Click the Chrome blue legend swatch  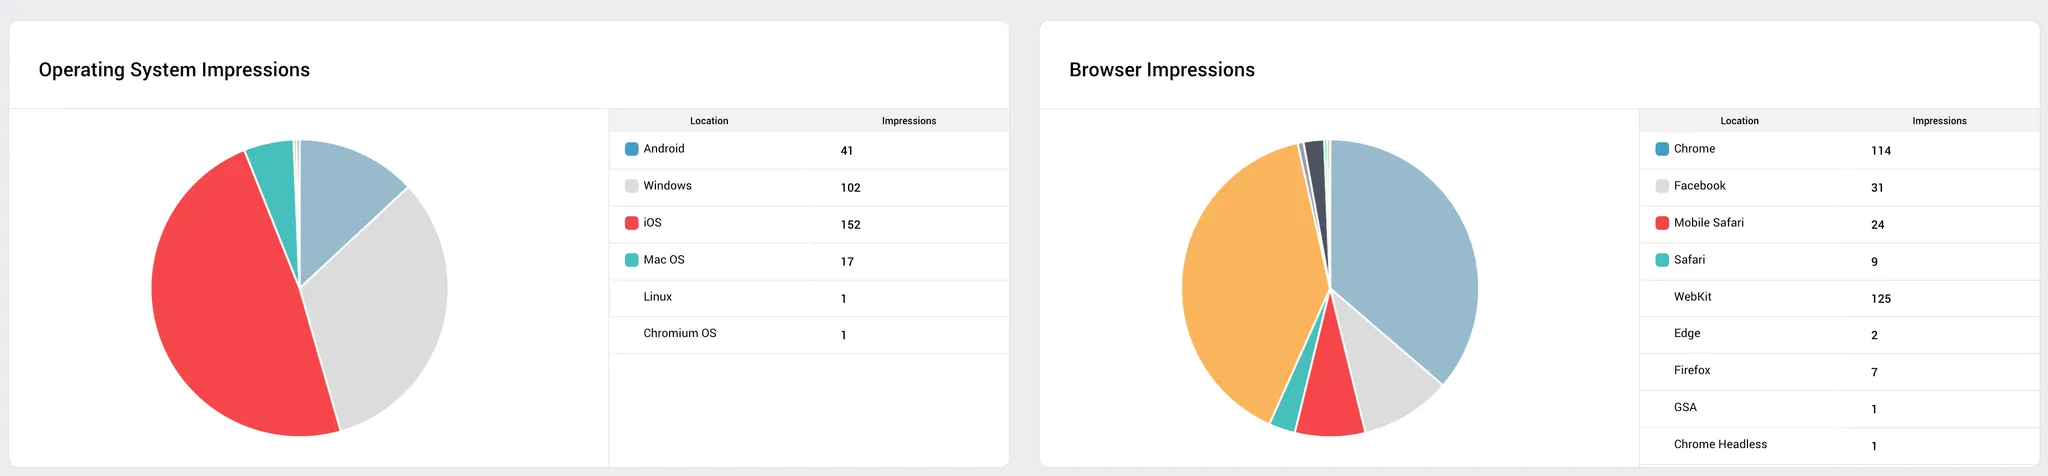pyautogui.click(x=1662, y=149)
